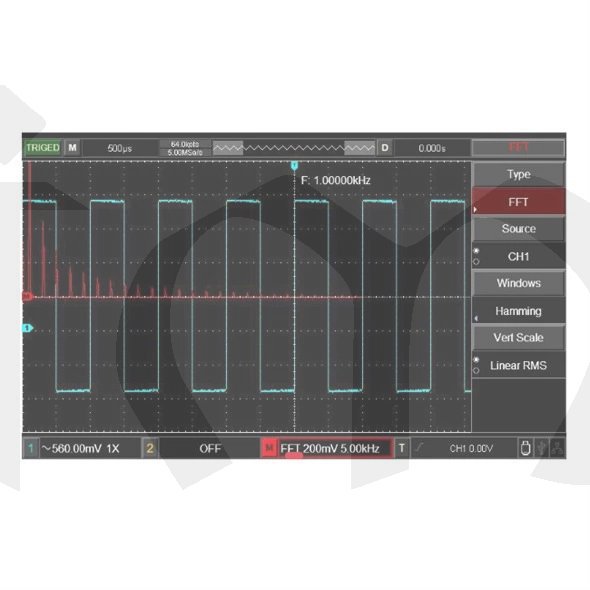Click the network status icon at bottom right
The width and height of the screenshot is (590, 590).
pos(557,448)
